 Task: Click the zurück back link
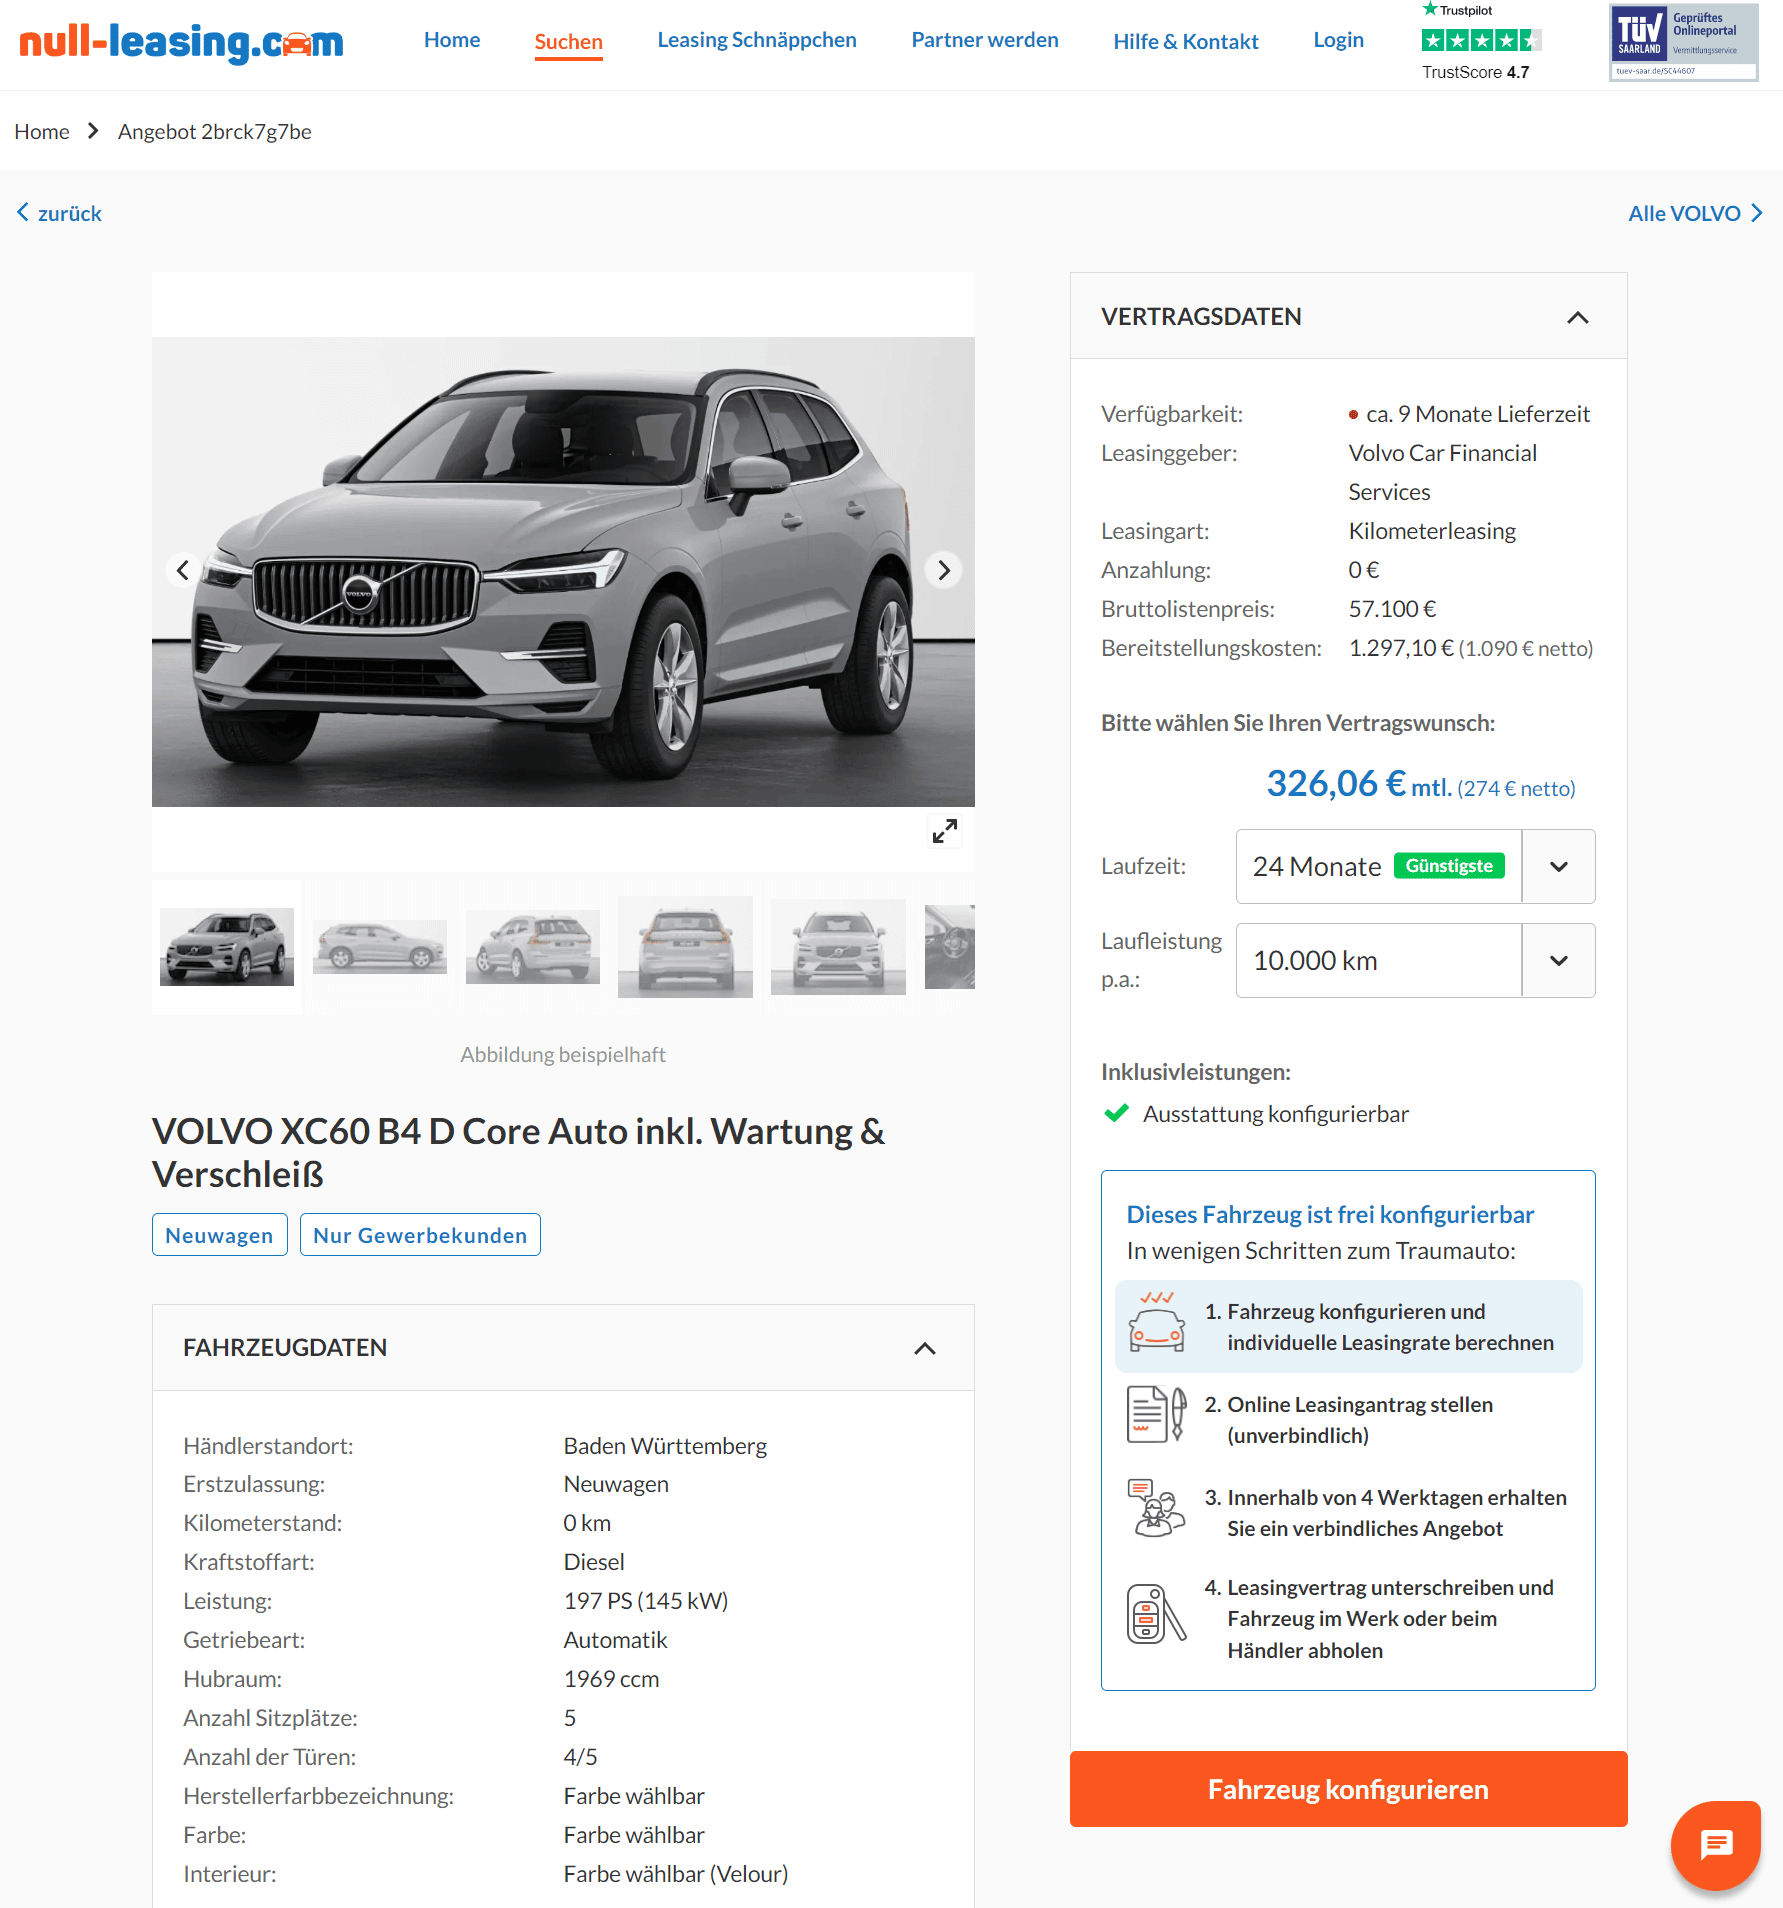(x=60, y=213)
